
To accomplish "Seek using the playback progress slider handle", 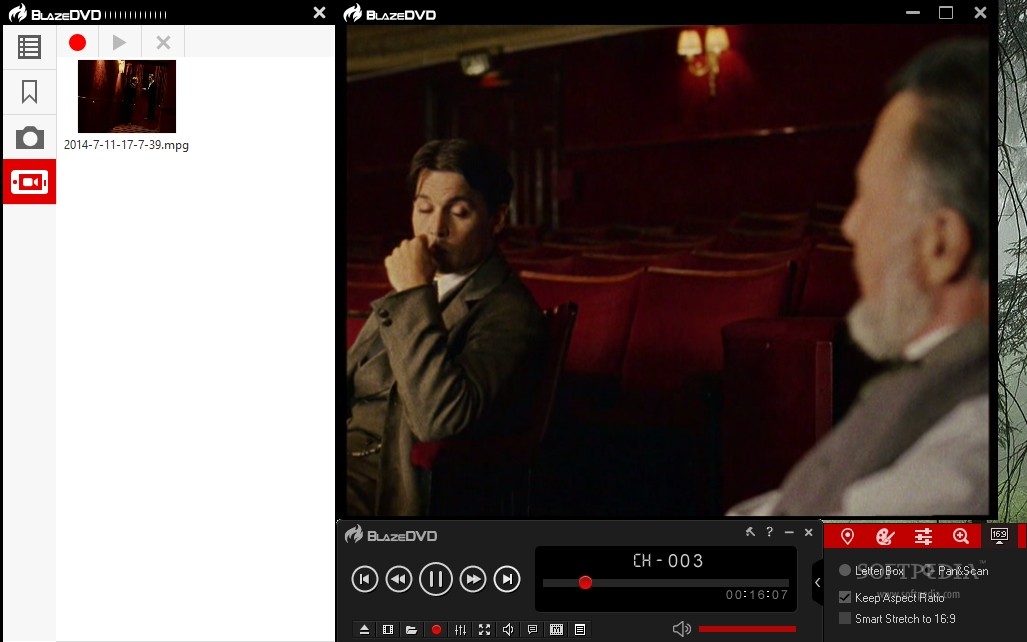I will [x=586, y=582].
